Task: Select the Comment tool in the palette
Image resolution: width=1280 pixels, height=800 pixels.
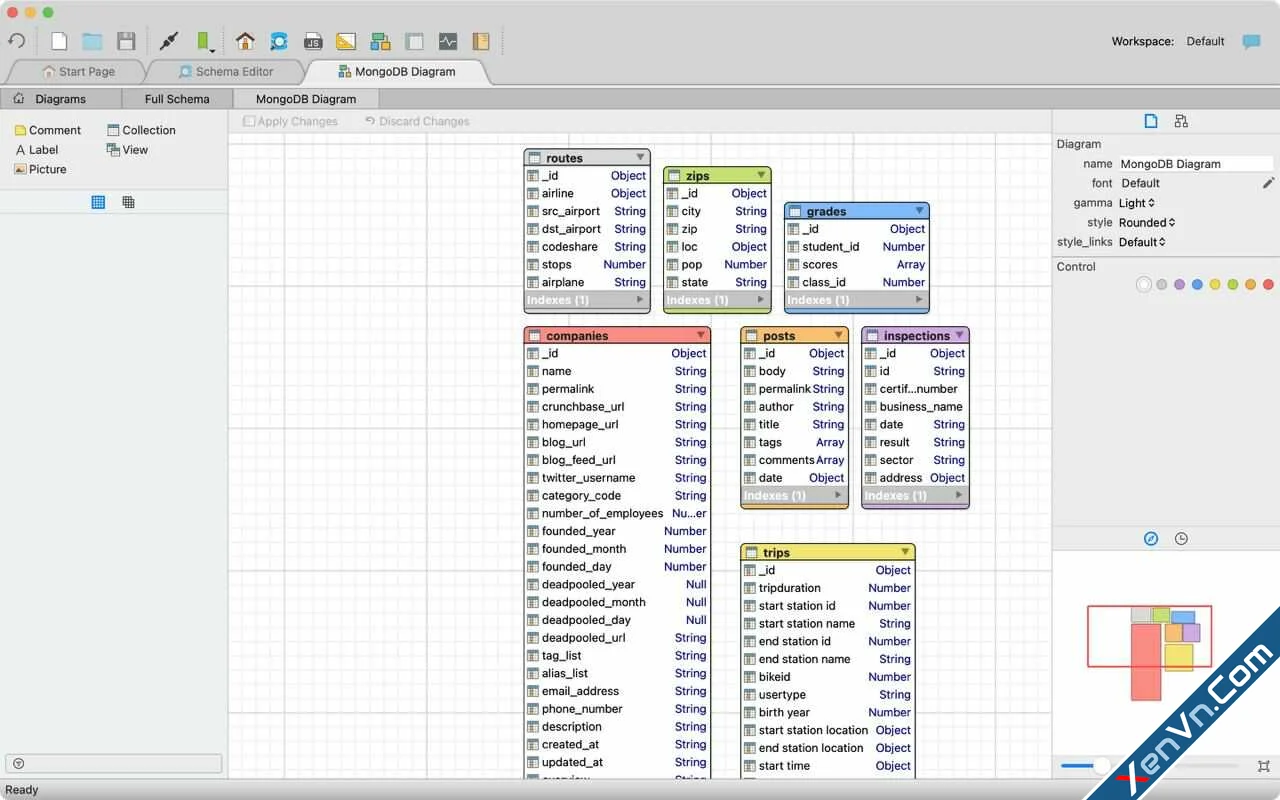Action: point(47,130)
